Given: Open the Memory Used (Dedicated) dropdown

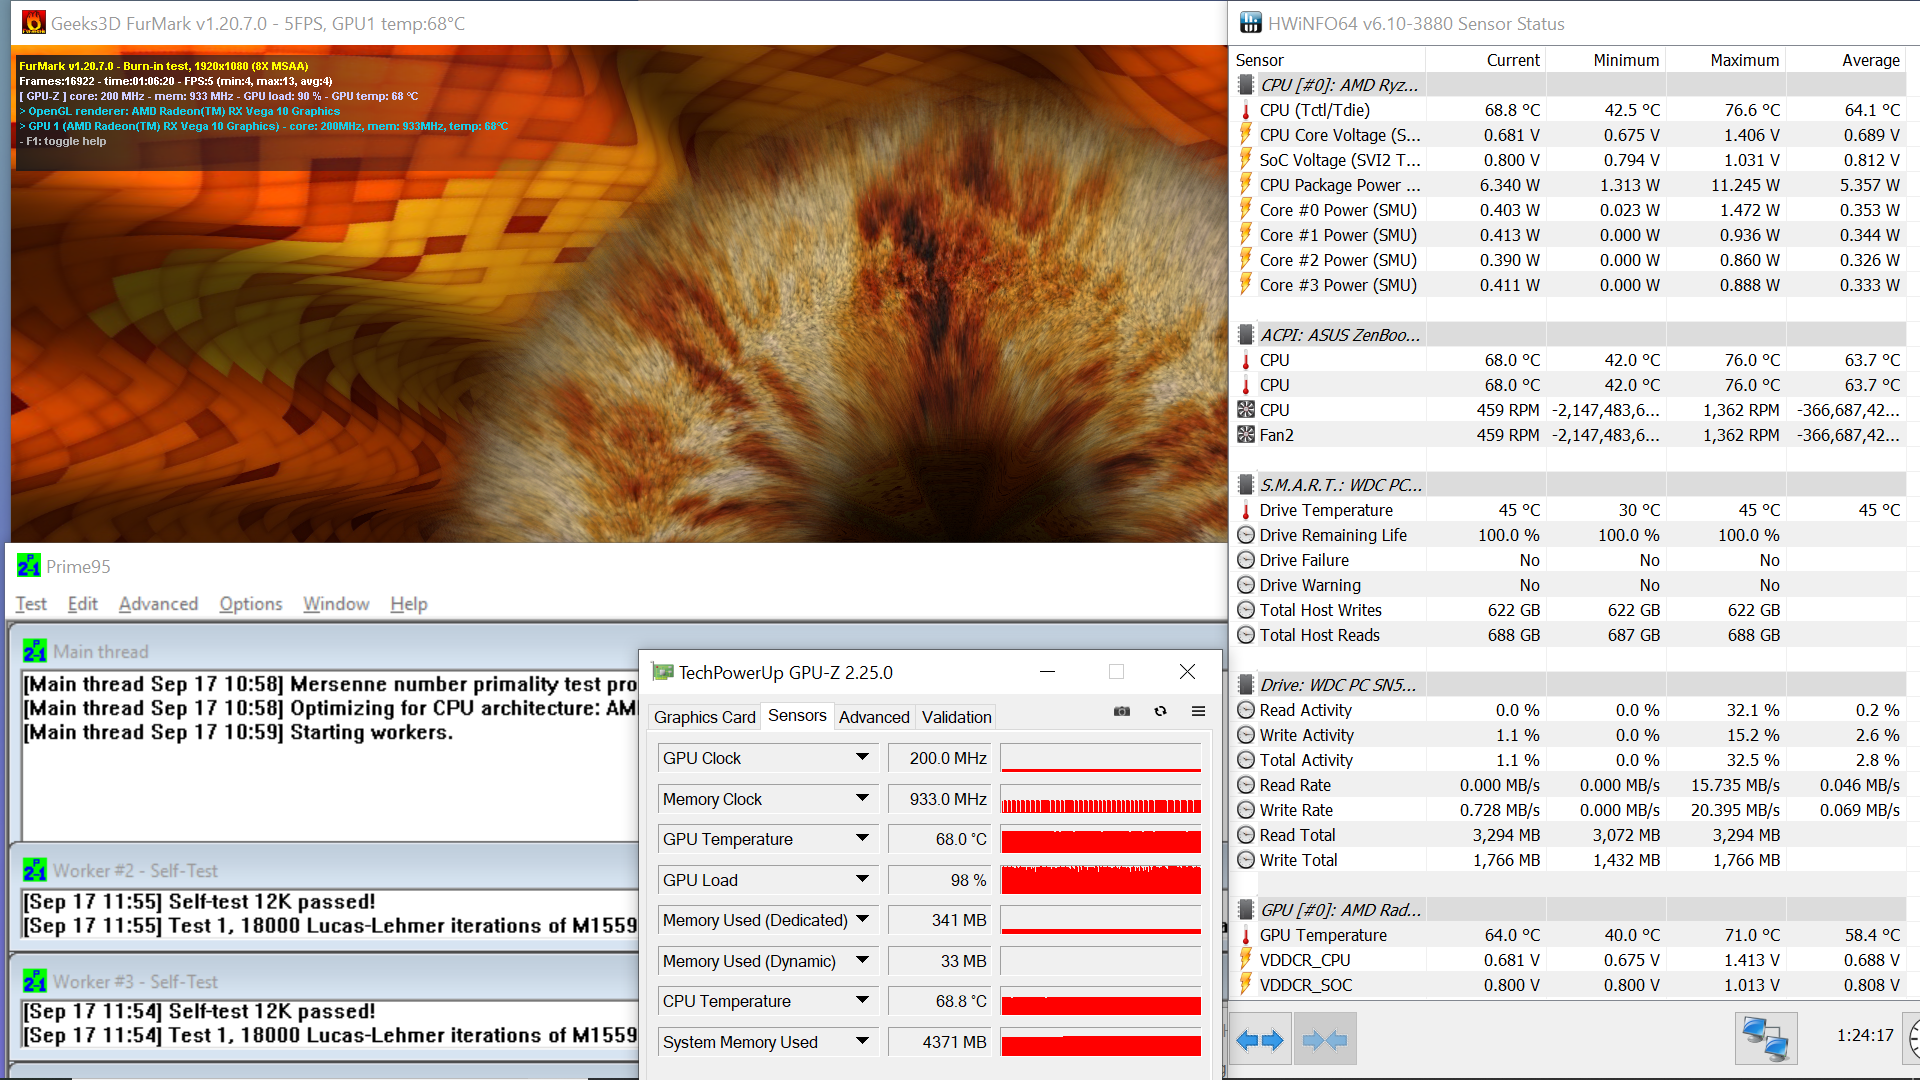Looking at the screenshot, I should click(862, 919).
